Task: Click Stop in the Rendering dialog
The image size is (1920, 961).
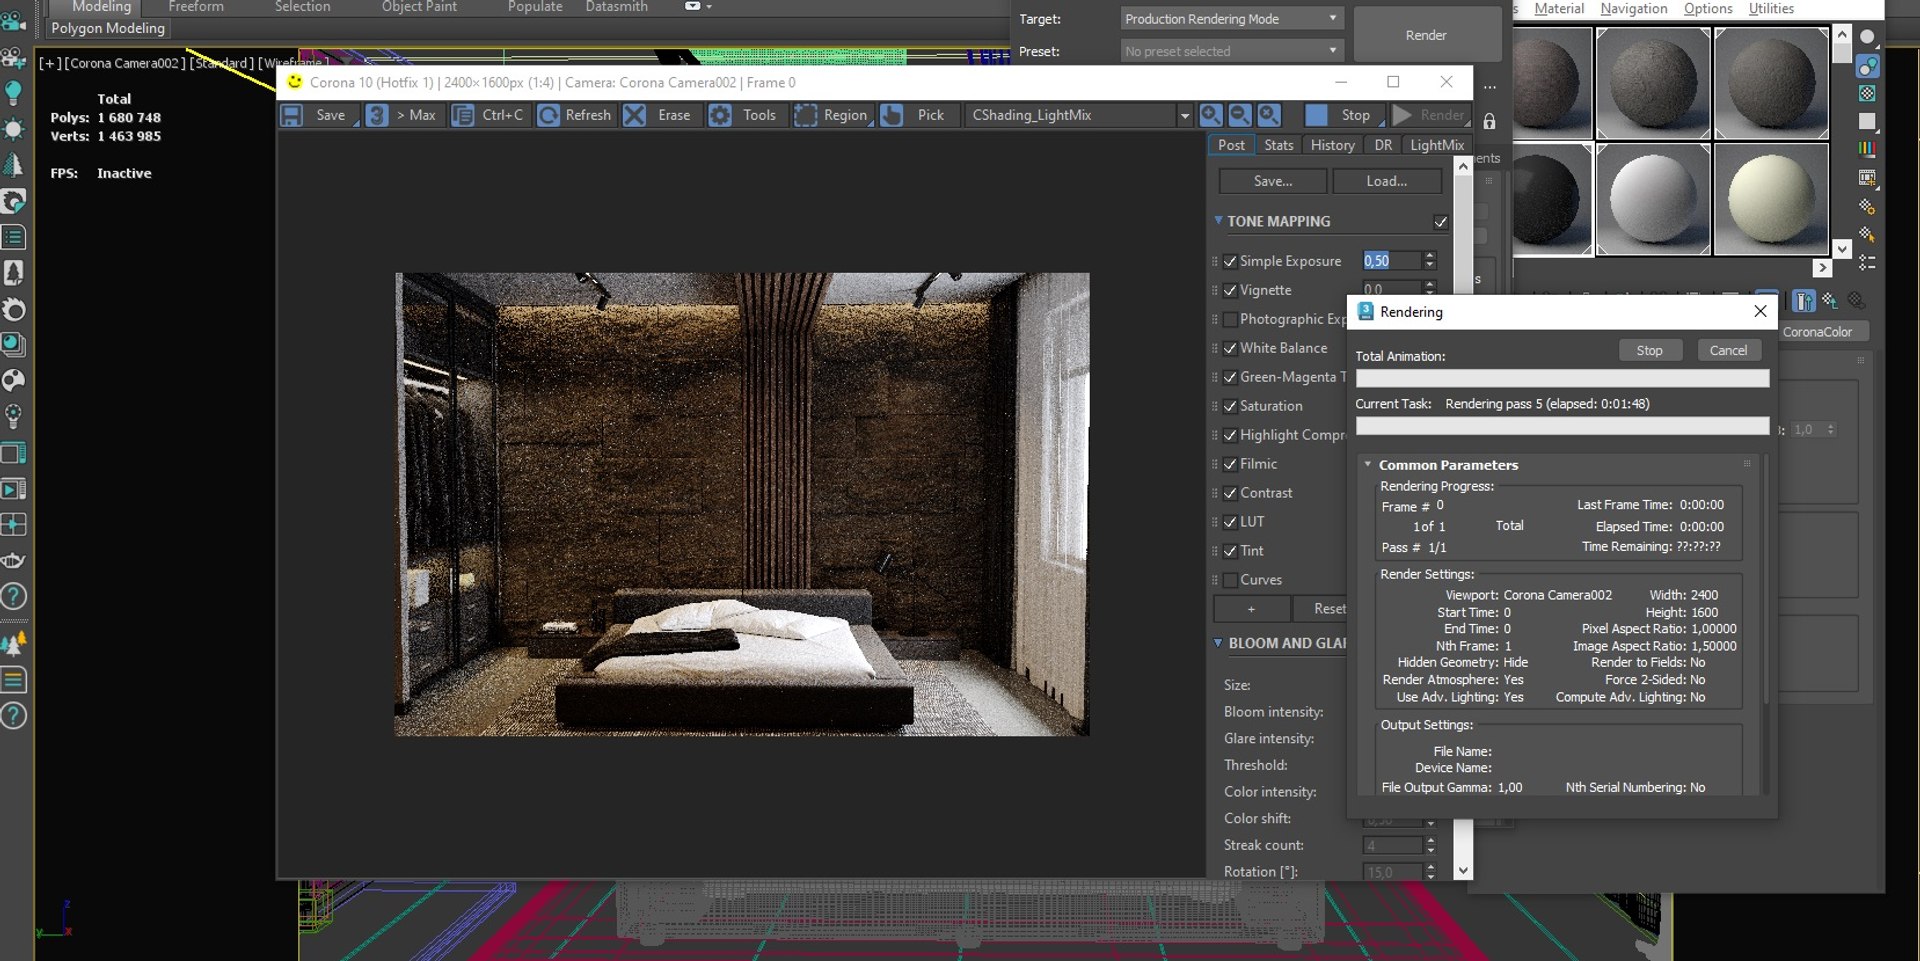Action: [x=1649, y=350]
